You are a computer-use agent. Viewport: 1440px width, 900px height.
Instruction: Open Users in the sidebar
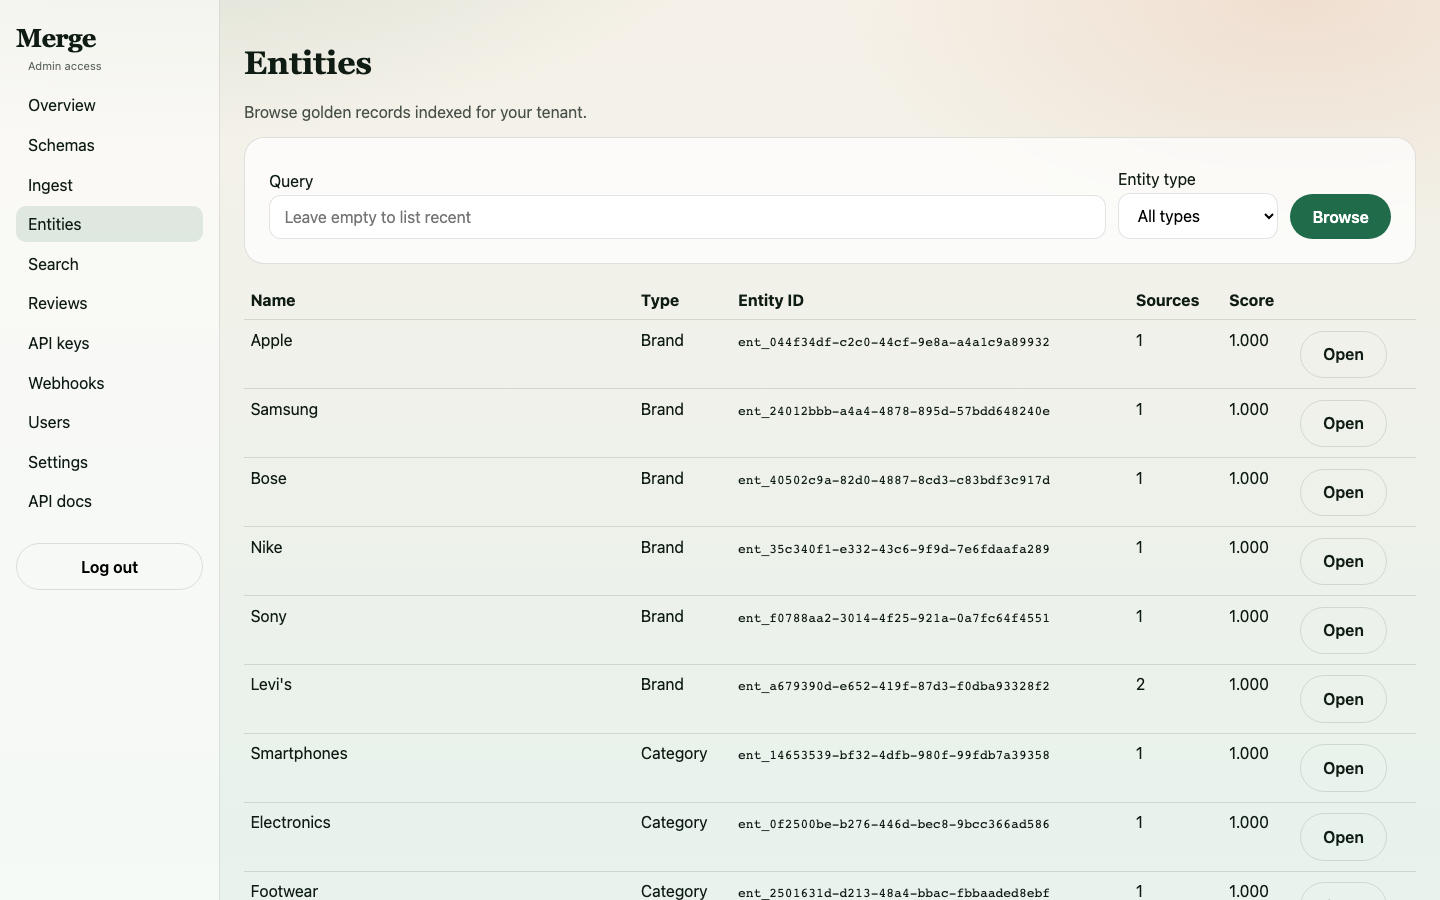coord(109,422)
